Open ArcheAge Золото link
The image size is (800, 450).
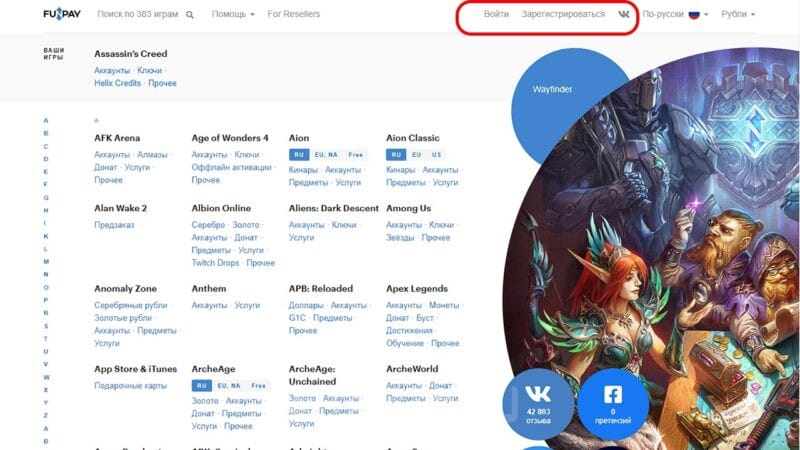coord(205,401)
